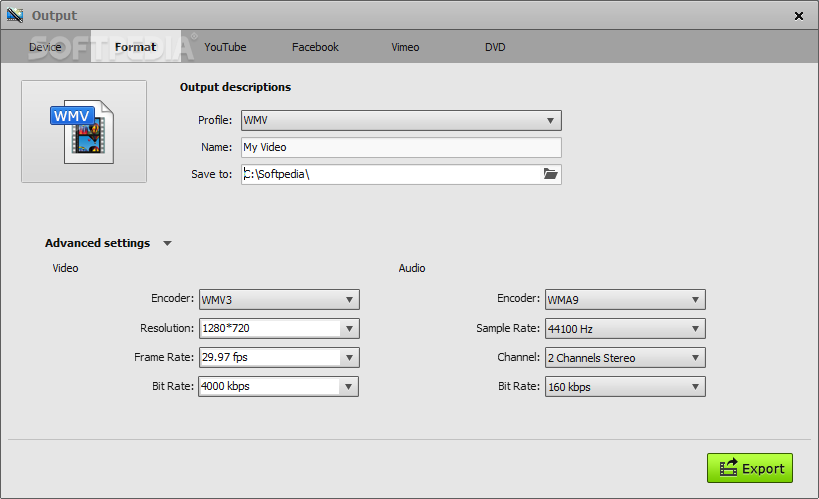Open the Frame Rate 29.97 fps dropdown
The height and width of the screenshot is (499, 819).
(x=279, y=357)
